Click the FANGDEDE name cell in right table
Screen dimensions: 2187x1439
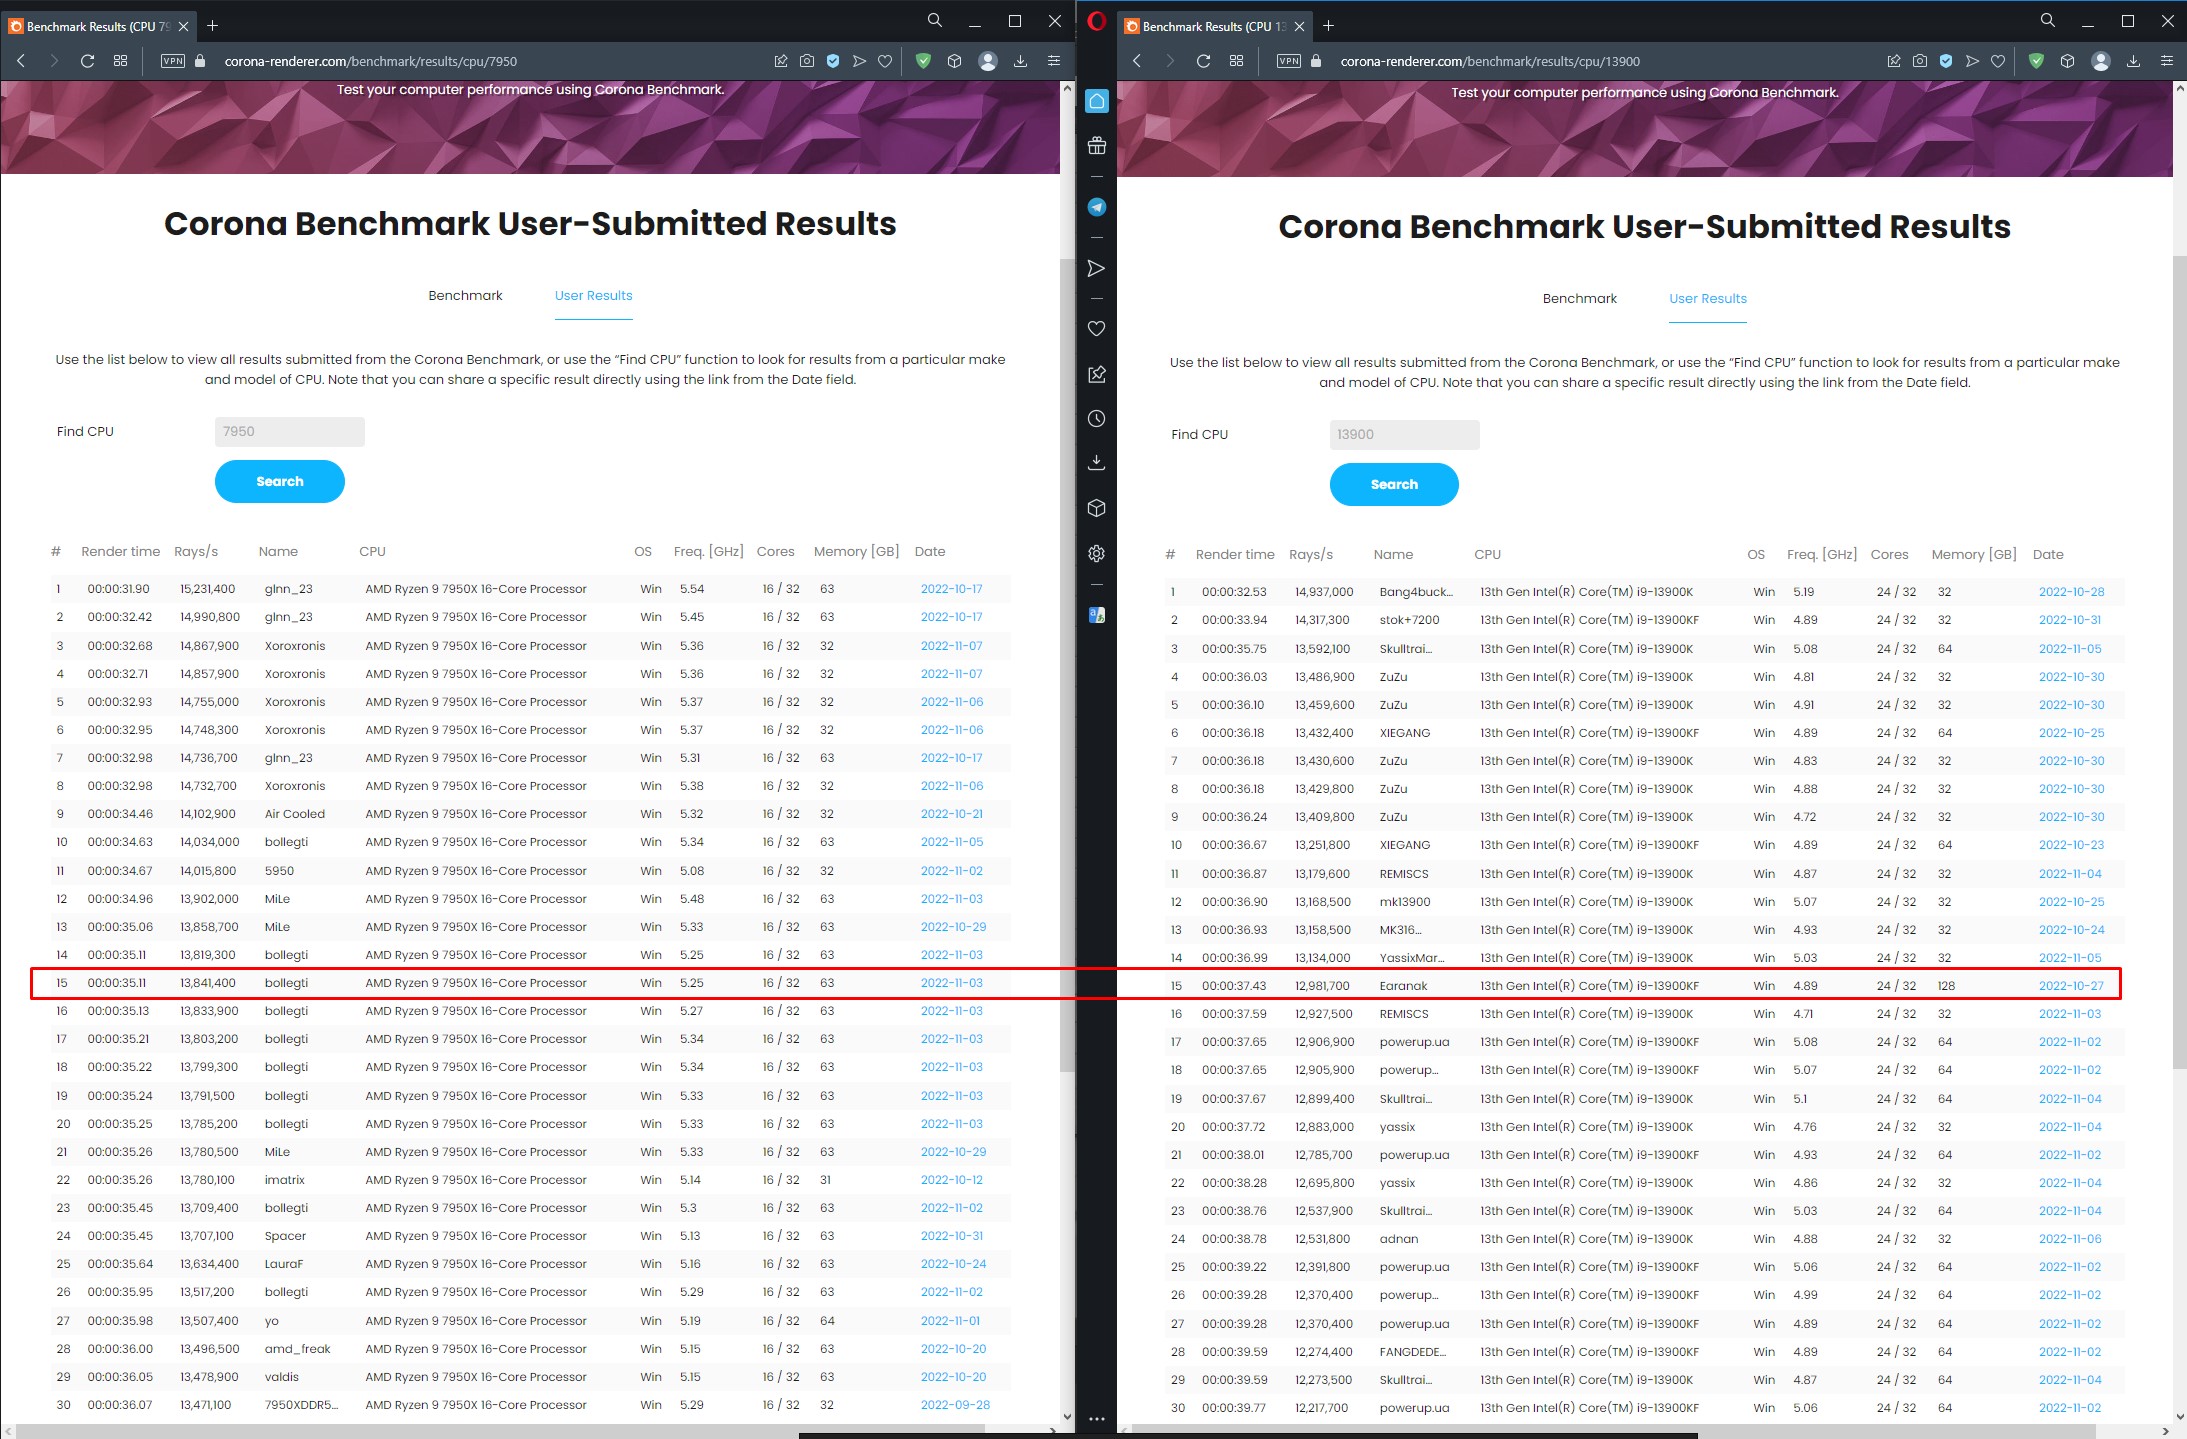(1412, 1352)
